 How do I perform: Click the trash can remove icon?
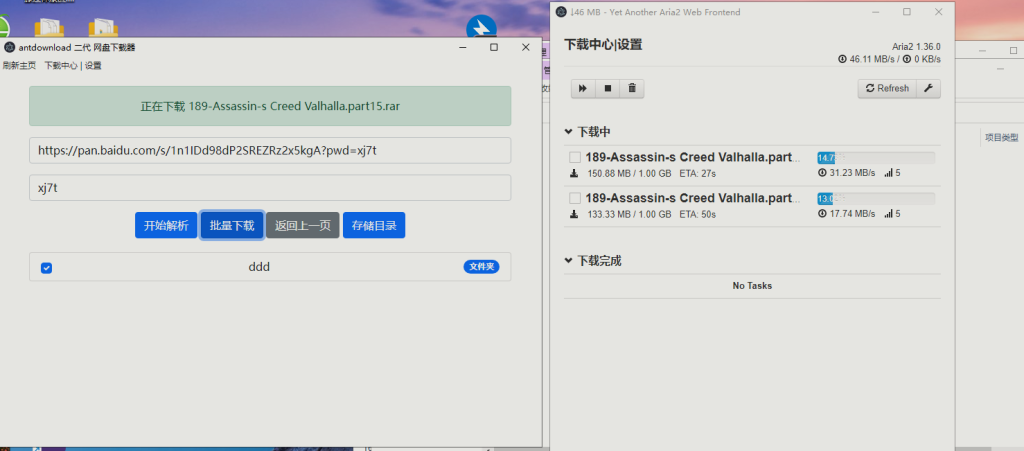pyautogui.click(x=631, y=88)
